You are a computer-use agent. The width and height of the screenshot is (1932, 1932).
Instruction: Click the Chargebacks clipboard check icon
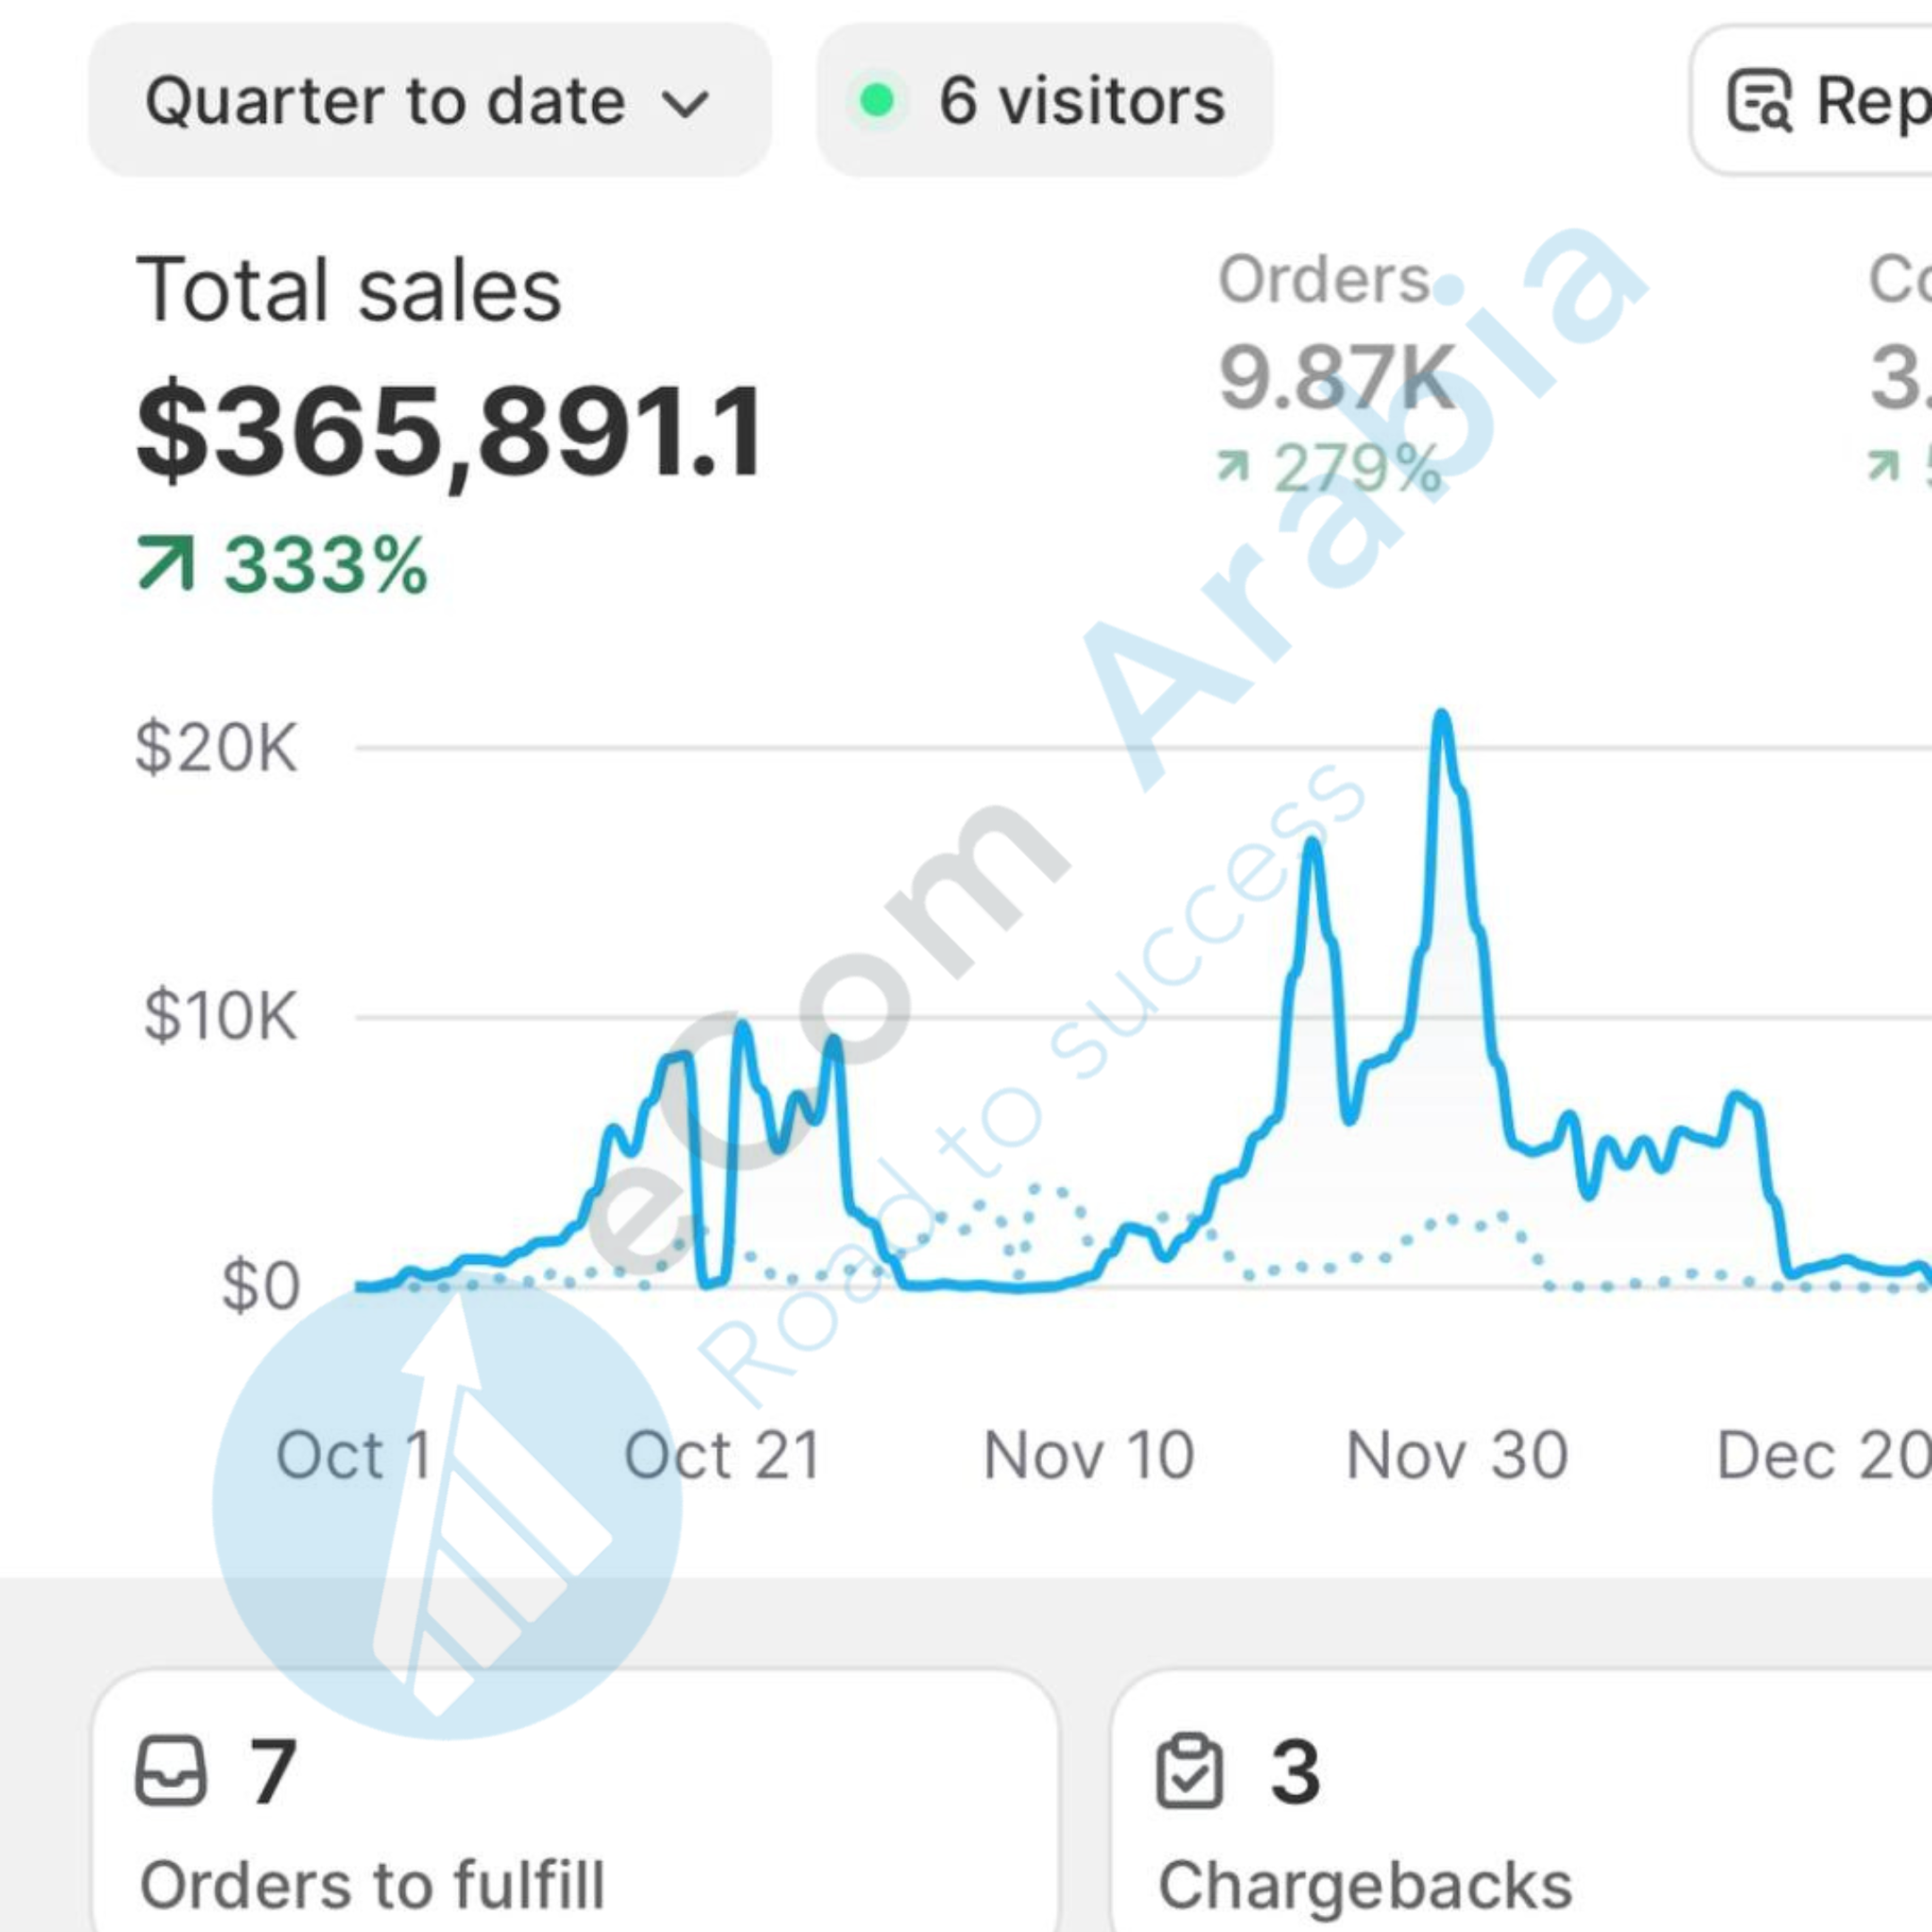click(x=1189, y=1771)
